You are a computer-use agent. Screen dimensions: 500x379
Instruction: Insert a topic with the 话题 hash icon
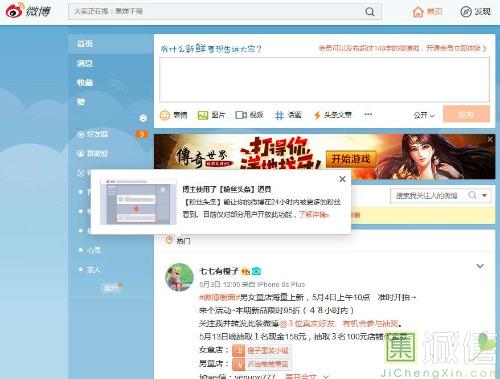[288, 115]
